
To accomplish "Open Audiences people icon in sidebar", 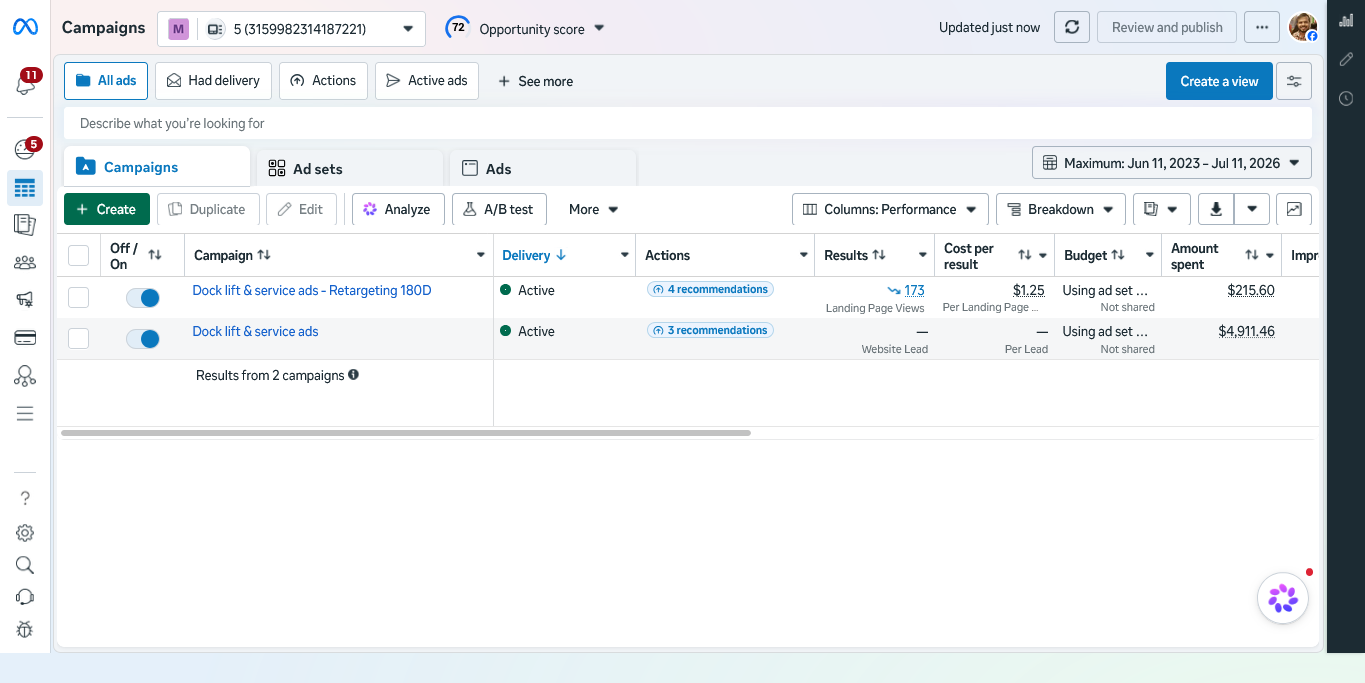I will [25, 263].
